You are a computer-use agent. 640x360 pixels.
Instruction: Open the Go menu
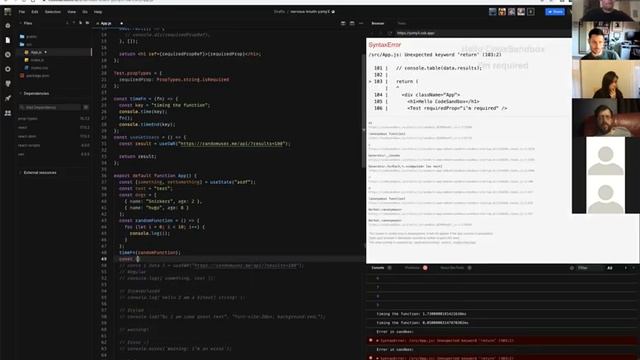pos(85,12)
